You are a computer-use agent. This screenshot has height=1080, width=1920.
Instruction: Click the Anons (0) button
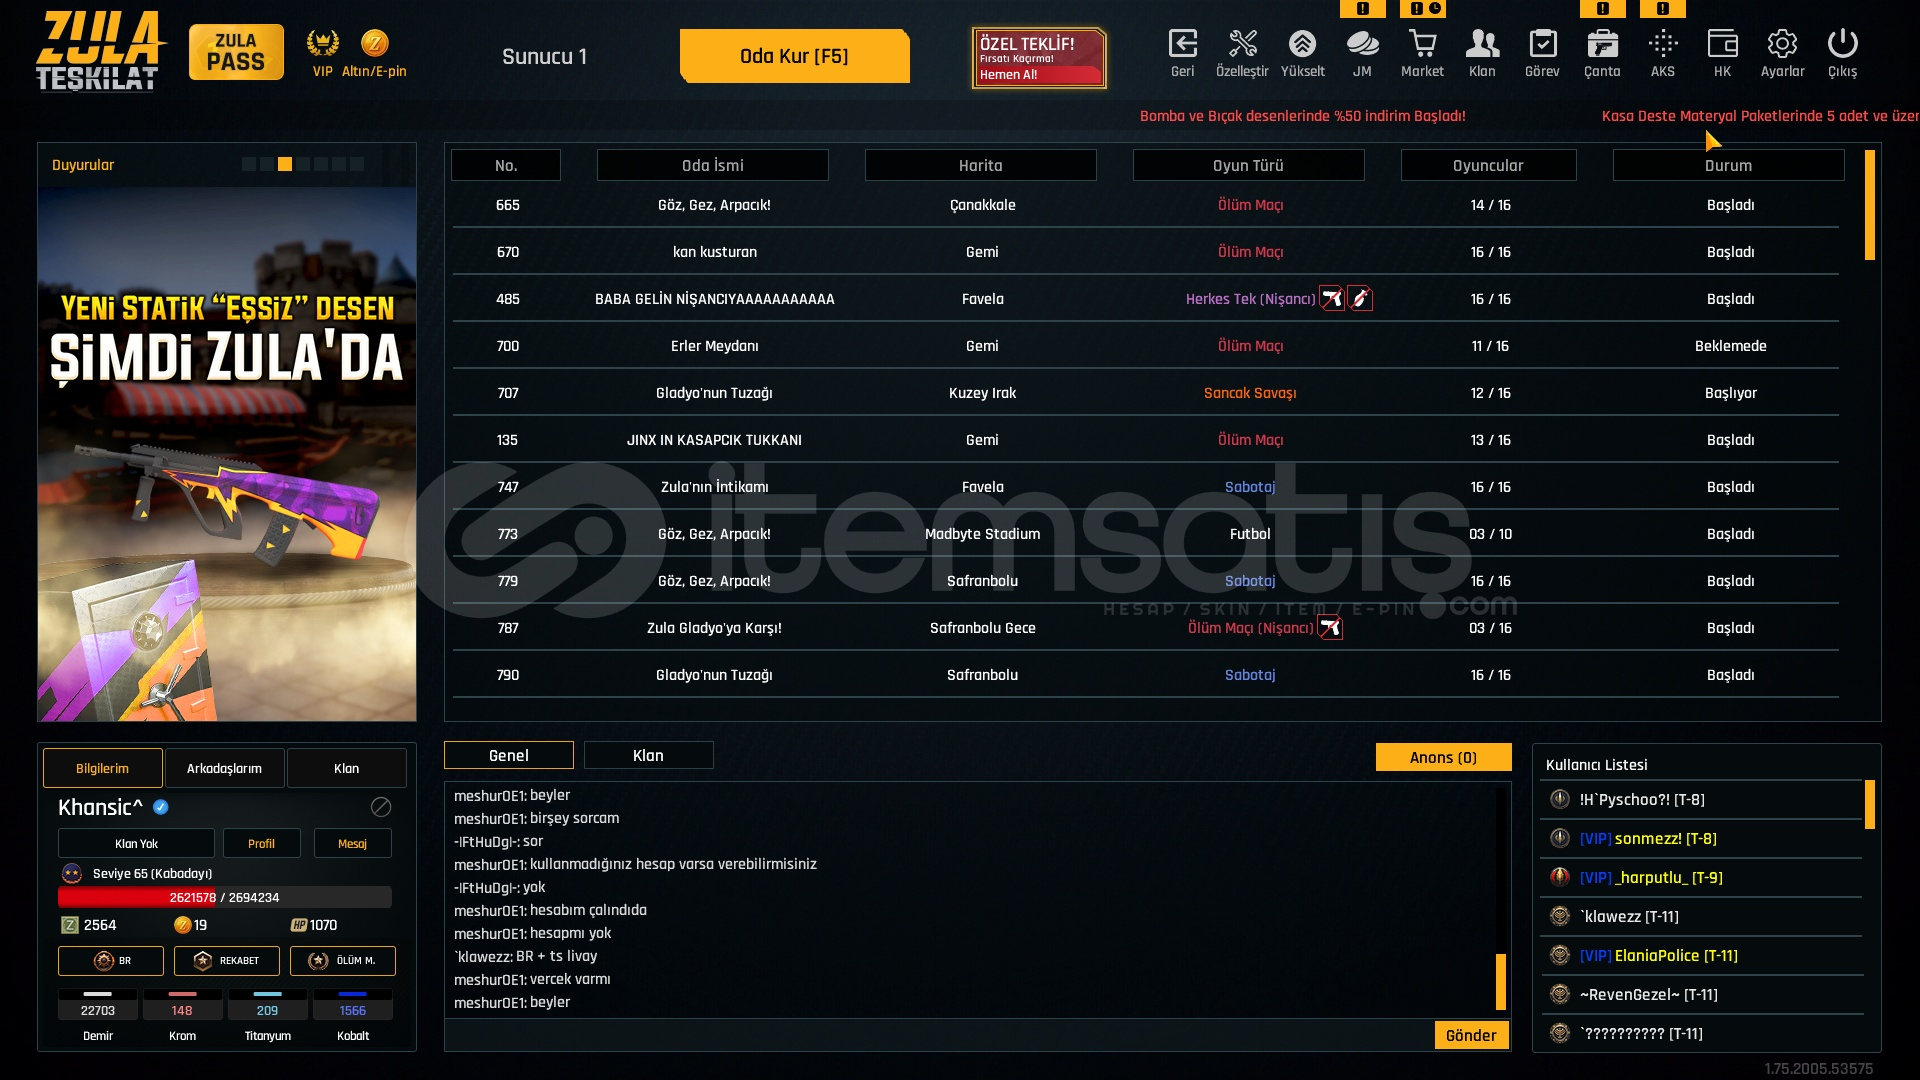(x=1443, y=757)
